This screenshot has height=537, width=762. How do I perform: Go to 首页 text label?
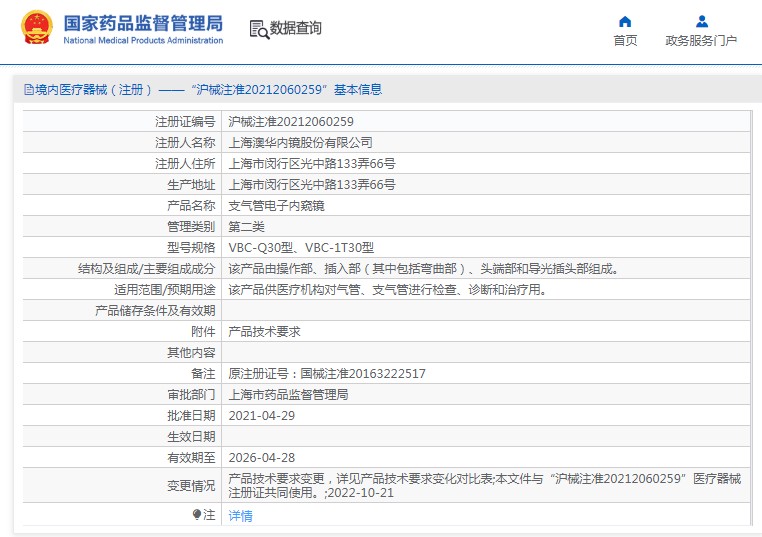click(x=625, y=41)
